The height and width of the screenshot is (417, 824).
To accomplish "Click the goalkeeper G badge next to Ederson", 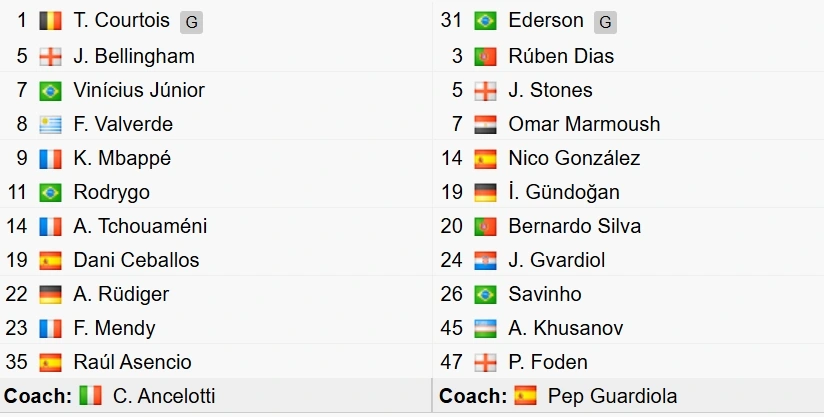I will point(605,23).
